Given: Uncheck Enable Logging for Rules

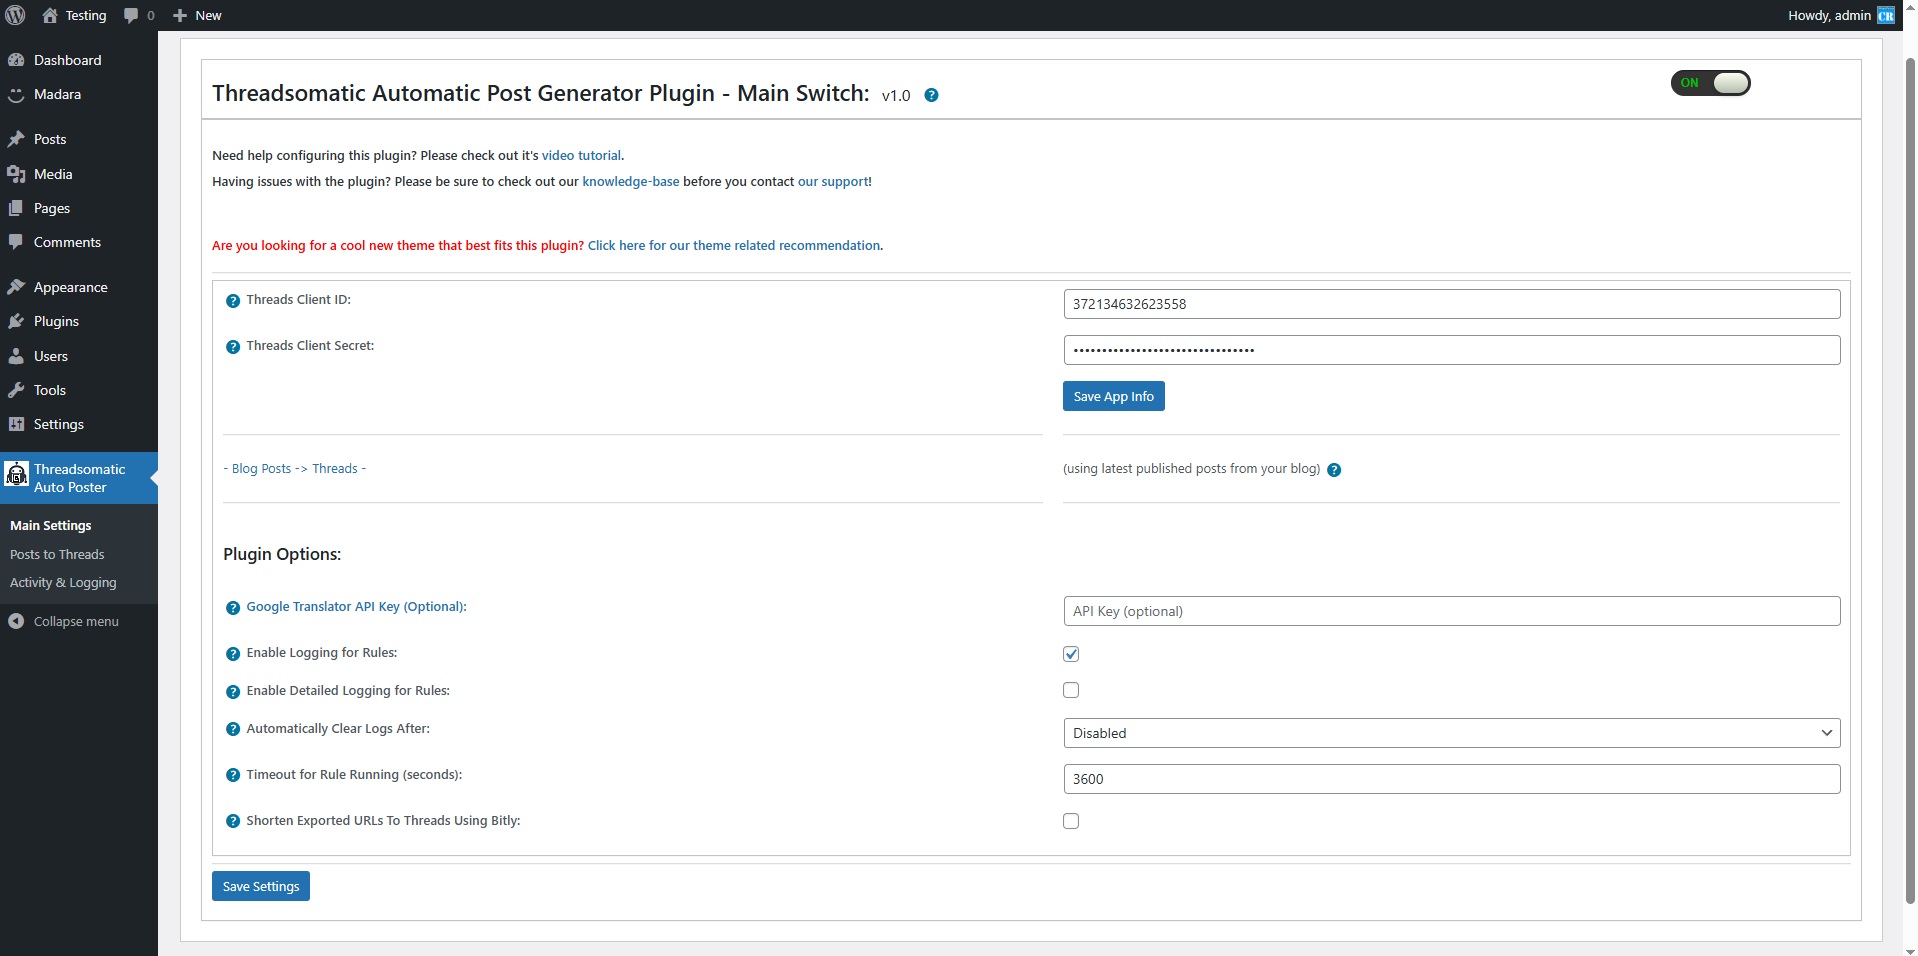Looking at the screenshot, I should (x=1071, y=654).
